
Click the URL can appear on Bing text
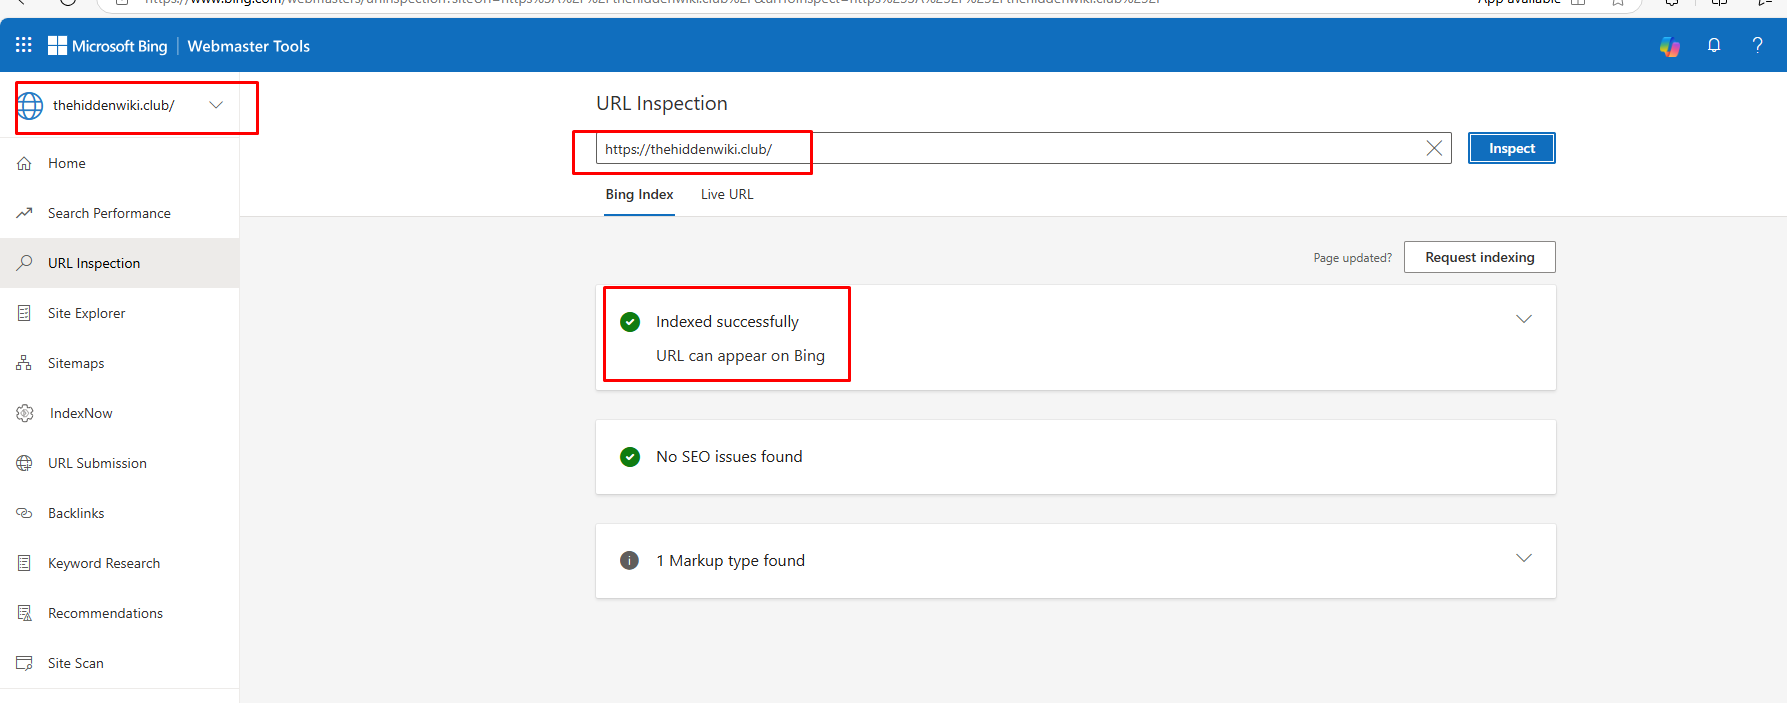click(740, 356)
